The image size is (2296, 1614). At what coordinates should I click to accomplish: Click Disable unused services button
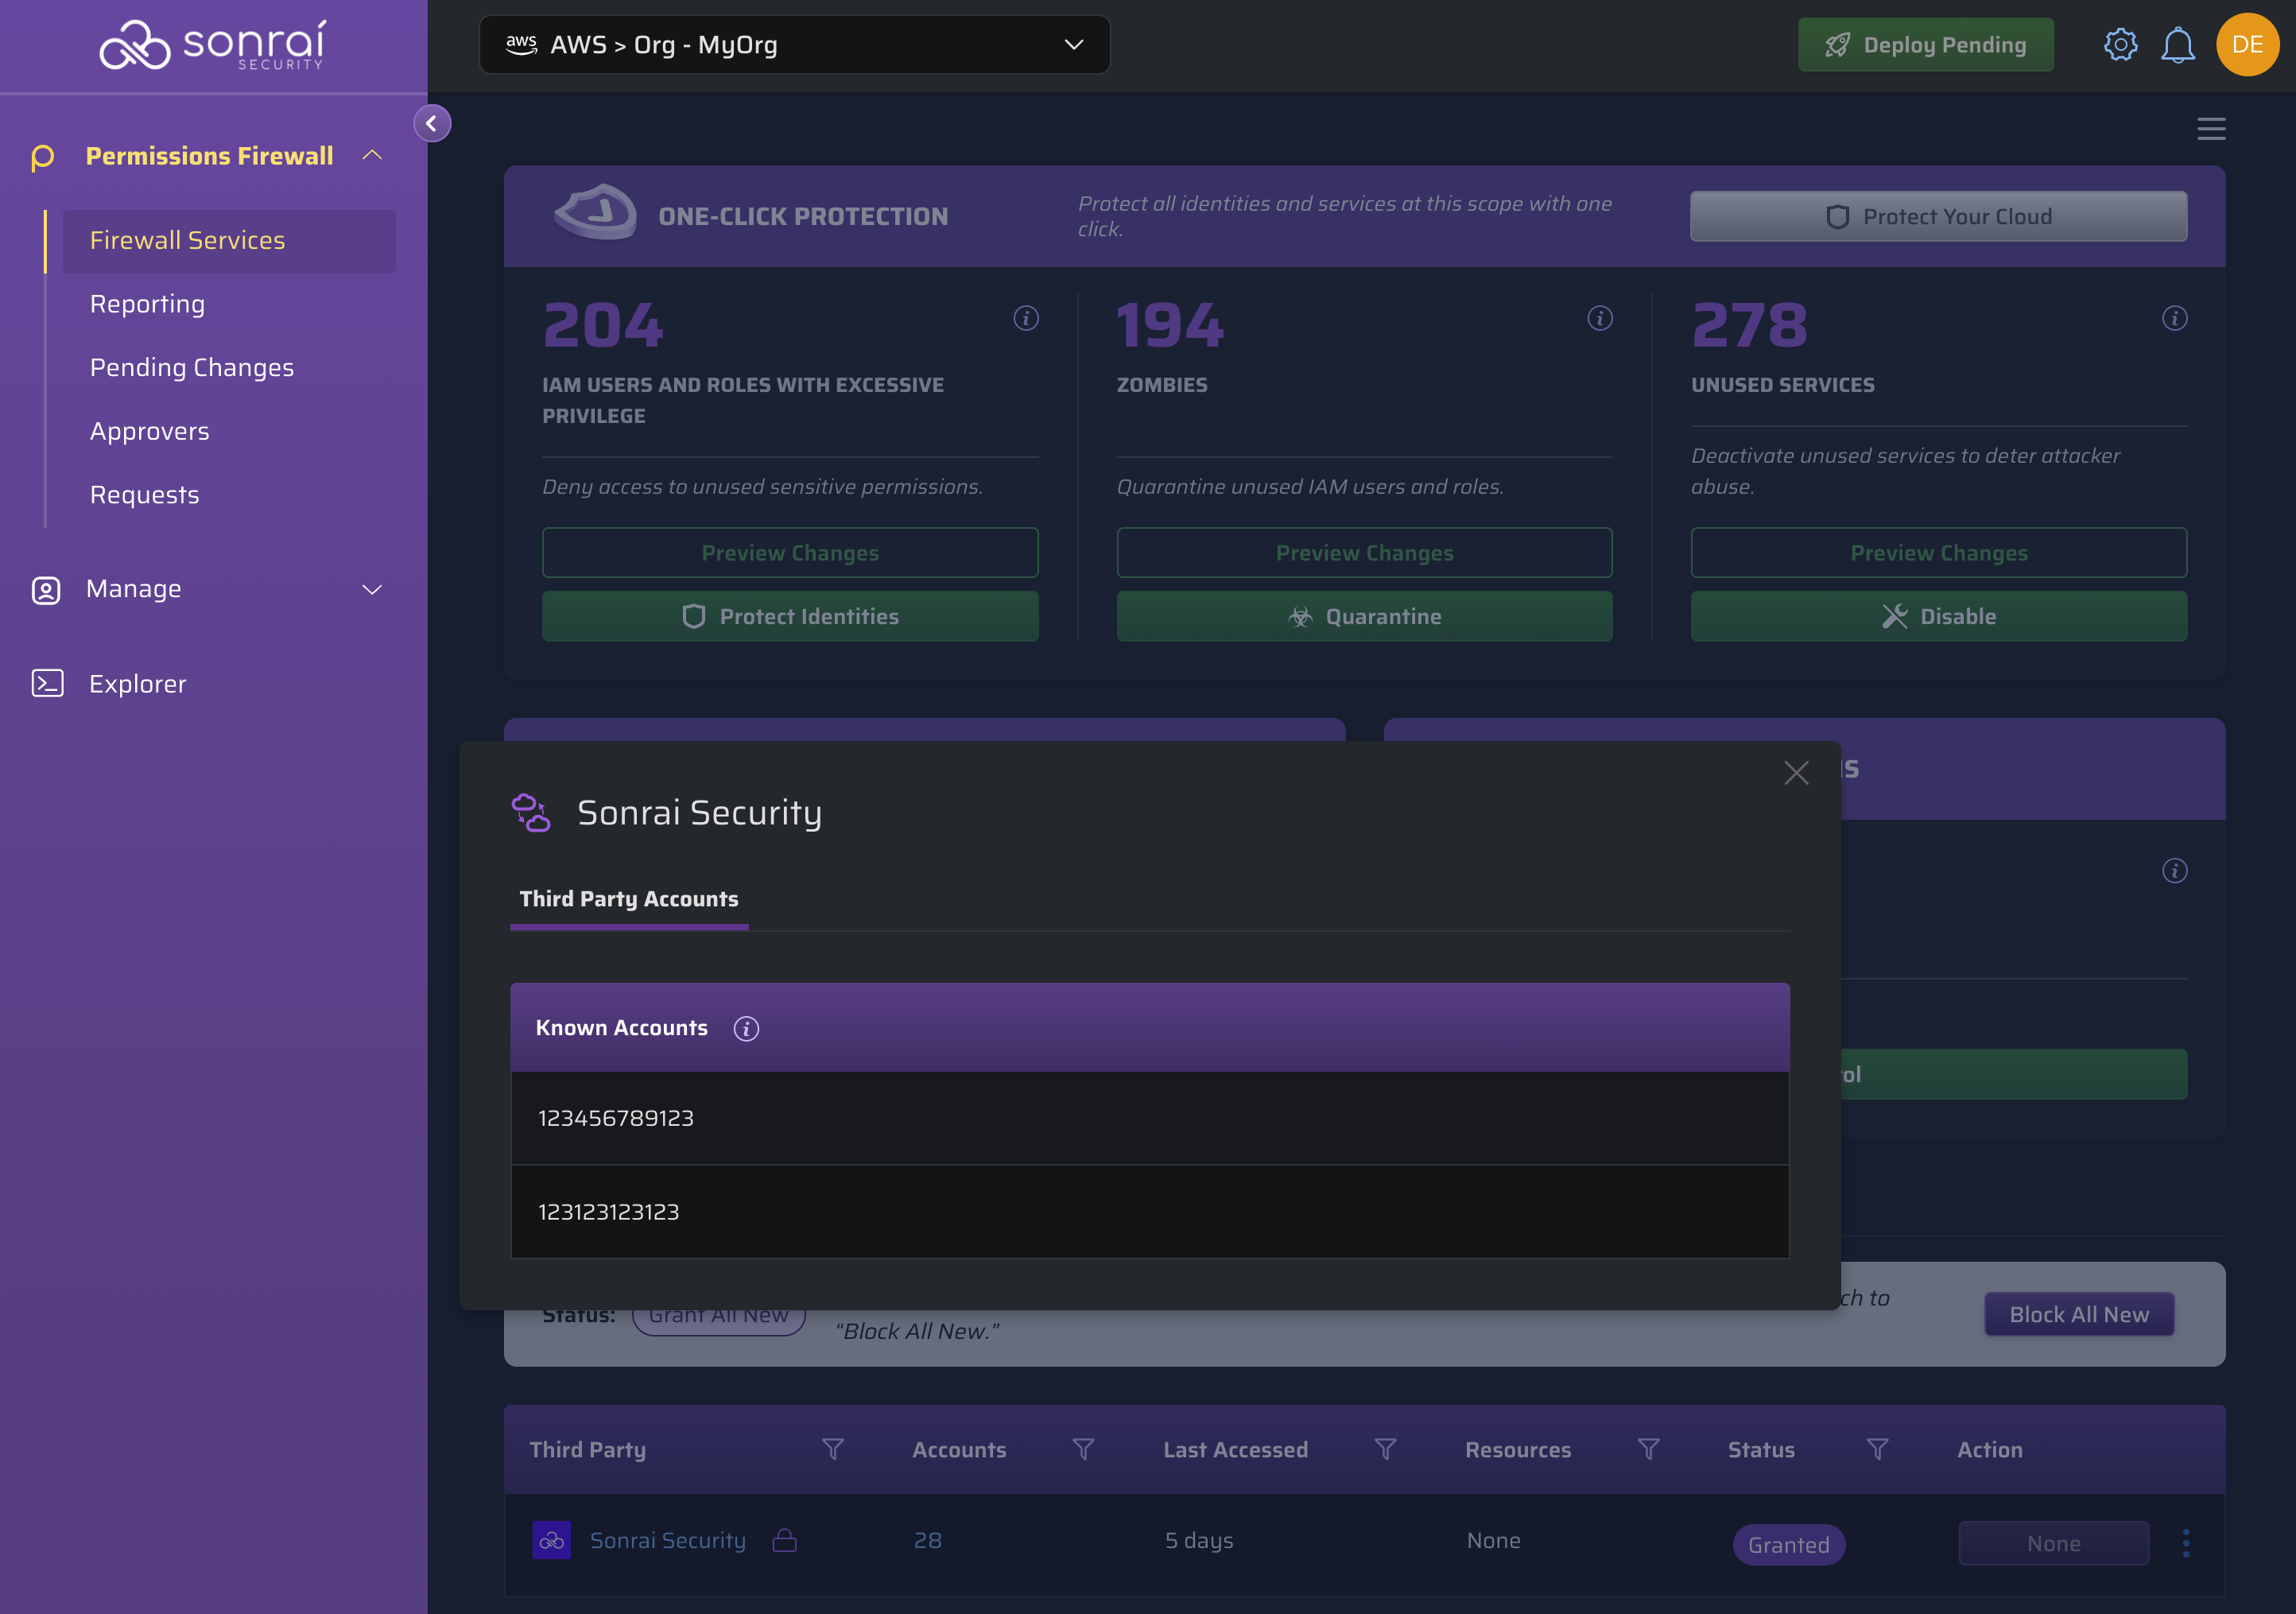point(1938,617)
